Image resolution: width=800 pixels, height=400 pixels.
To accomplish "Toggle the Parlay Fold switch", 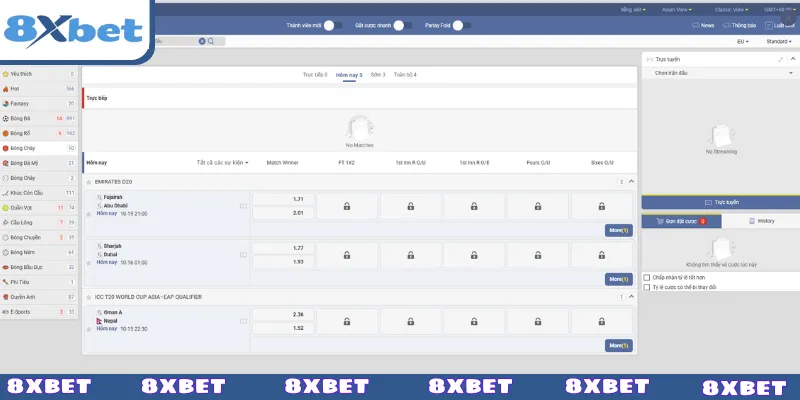I will pyautogui.click(x=462, y=25).
